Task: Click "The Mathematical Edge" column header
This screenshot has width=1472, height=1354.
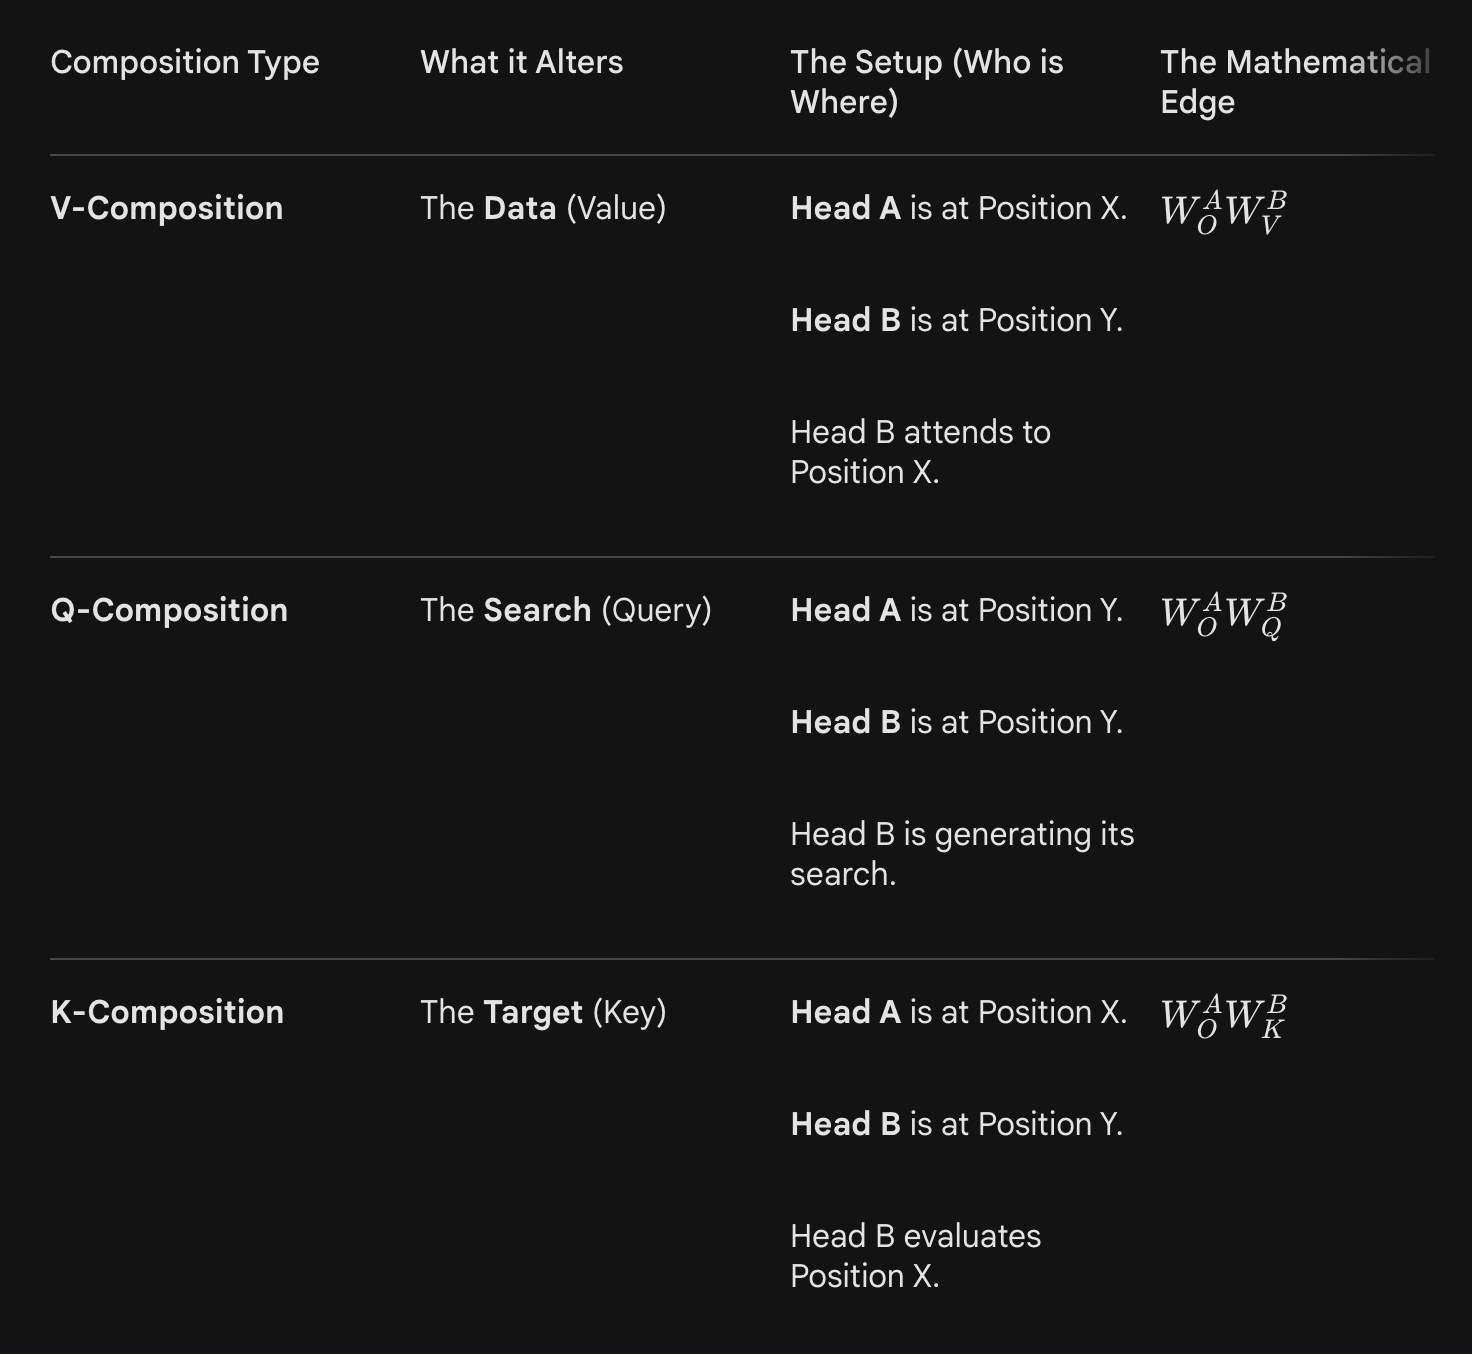Action: pyautogui.click(x=1294, y=82)
